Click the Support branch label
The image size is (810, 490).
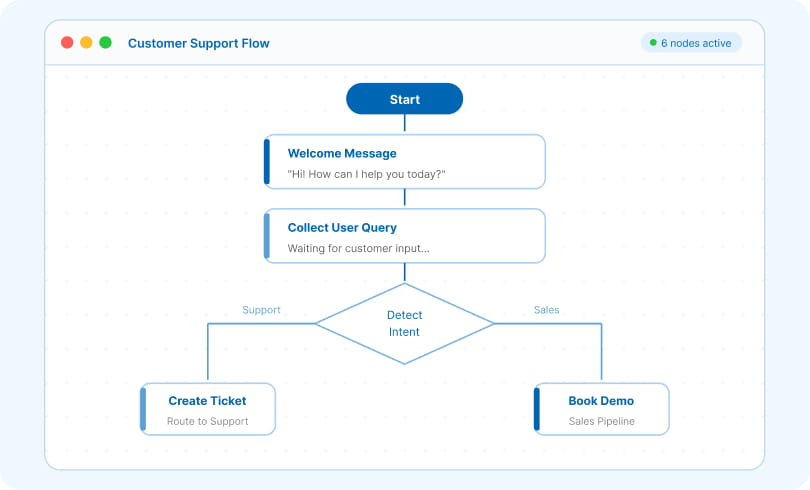coord(261,310)
